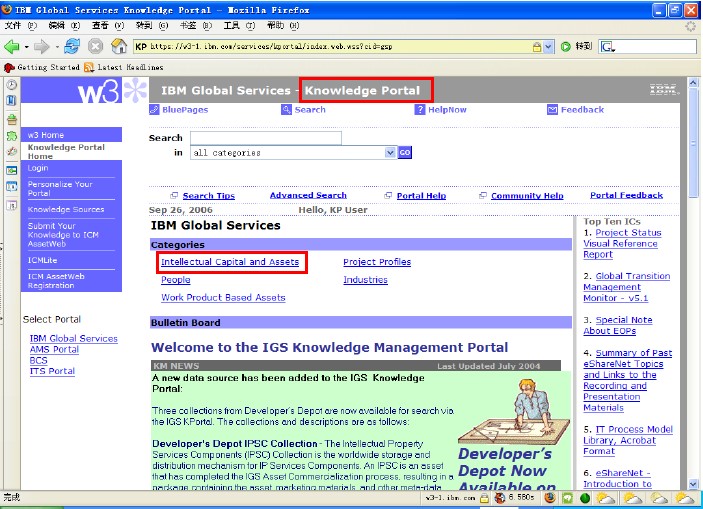Click the browser Back arrow button

12,46
